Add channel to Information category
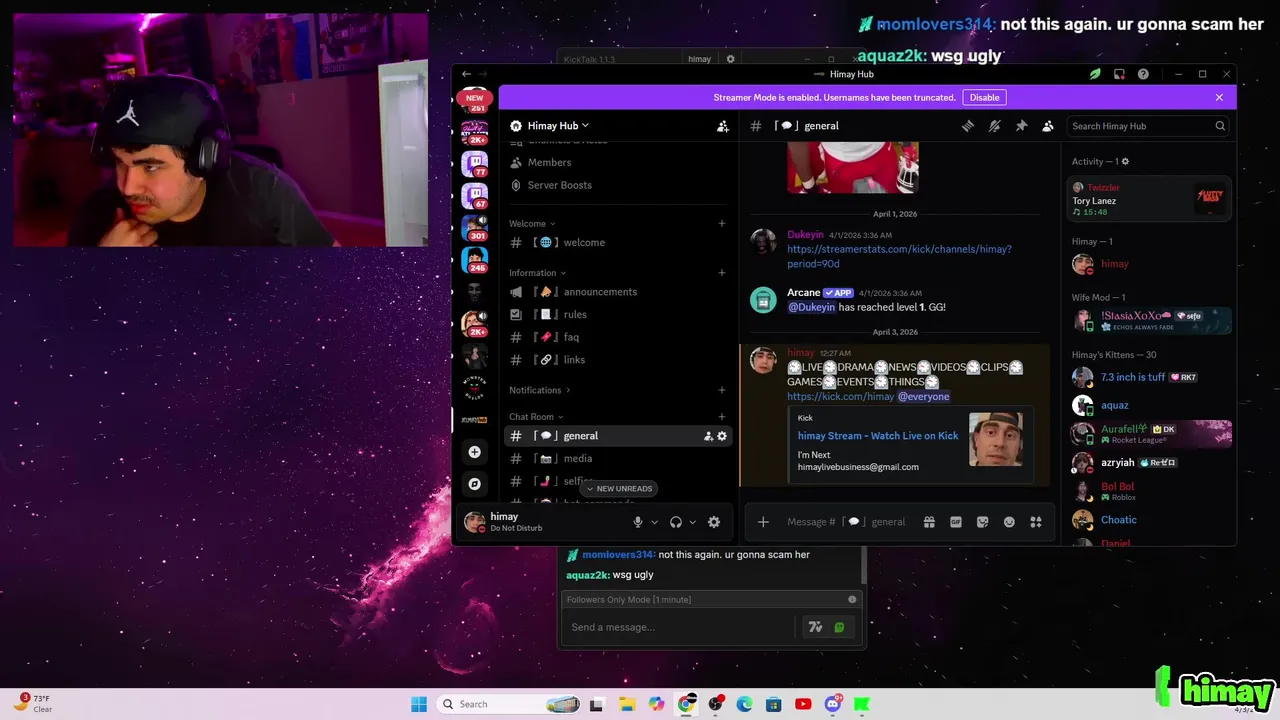1280x720 pixels. tap(722, 273)
